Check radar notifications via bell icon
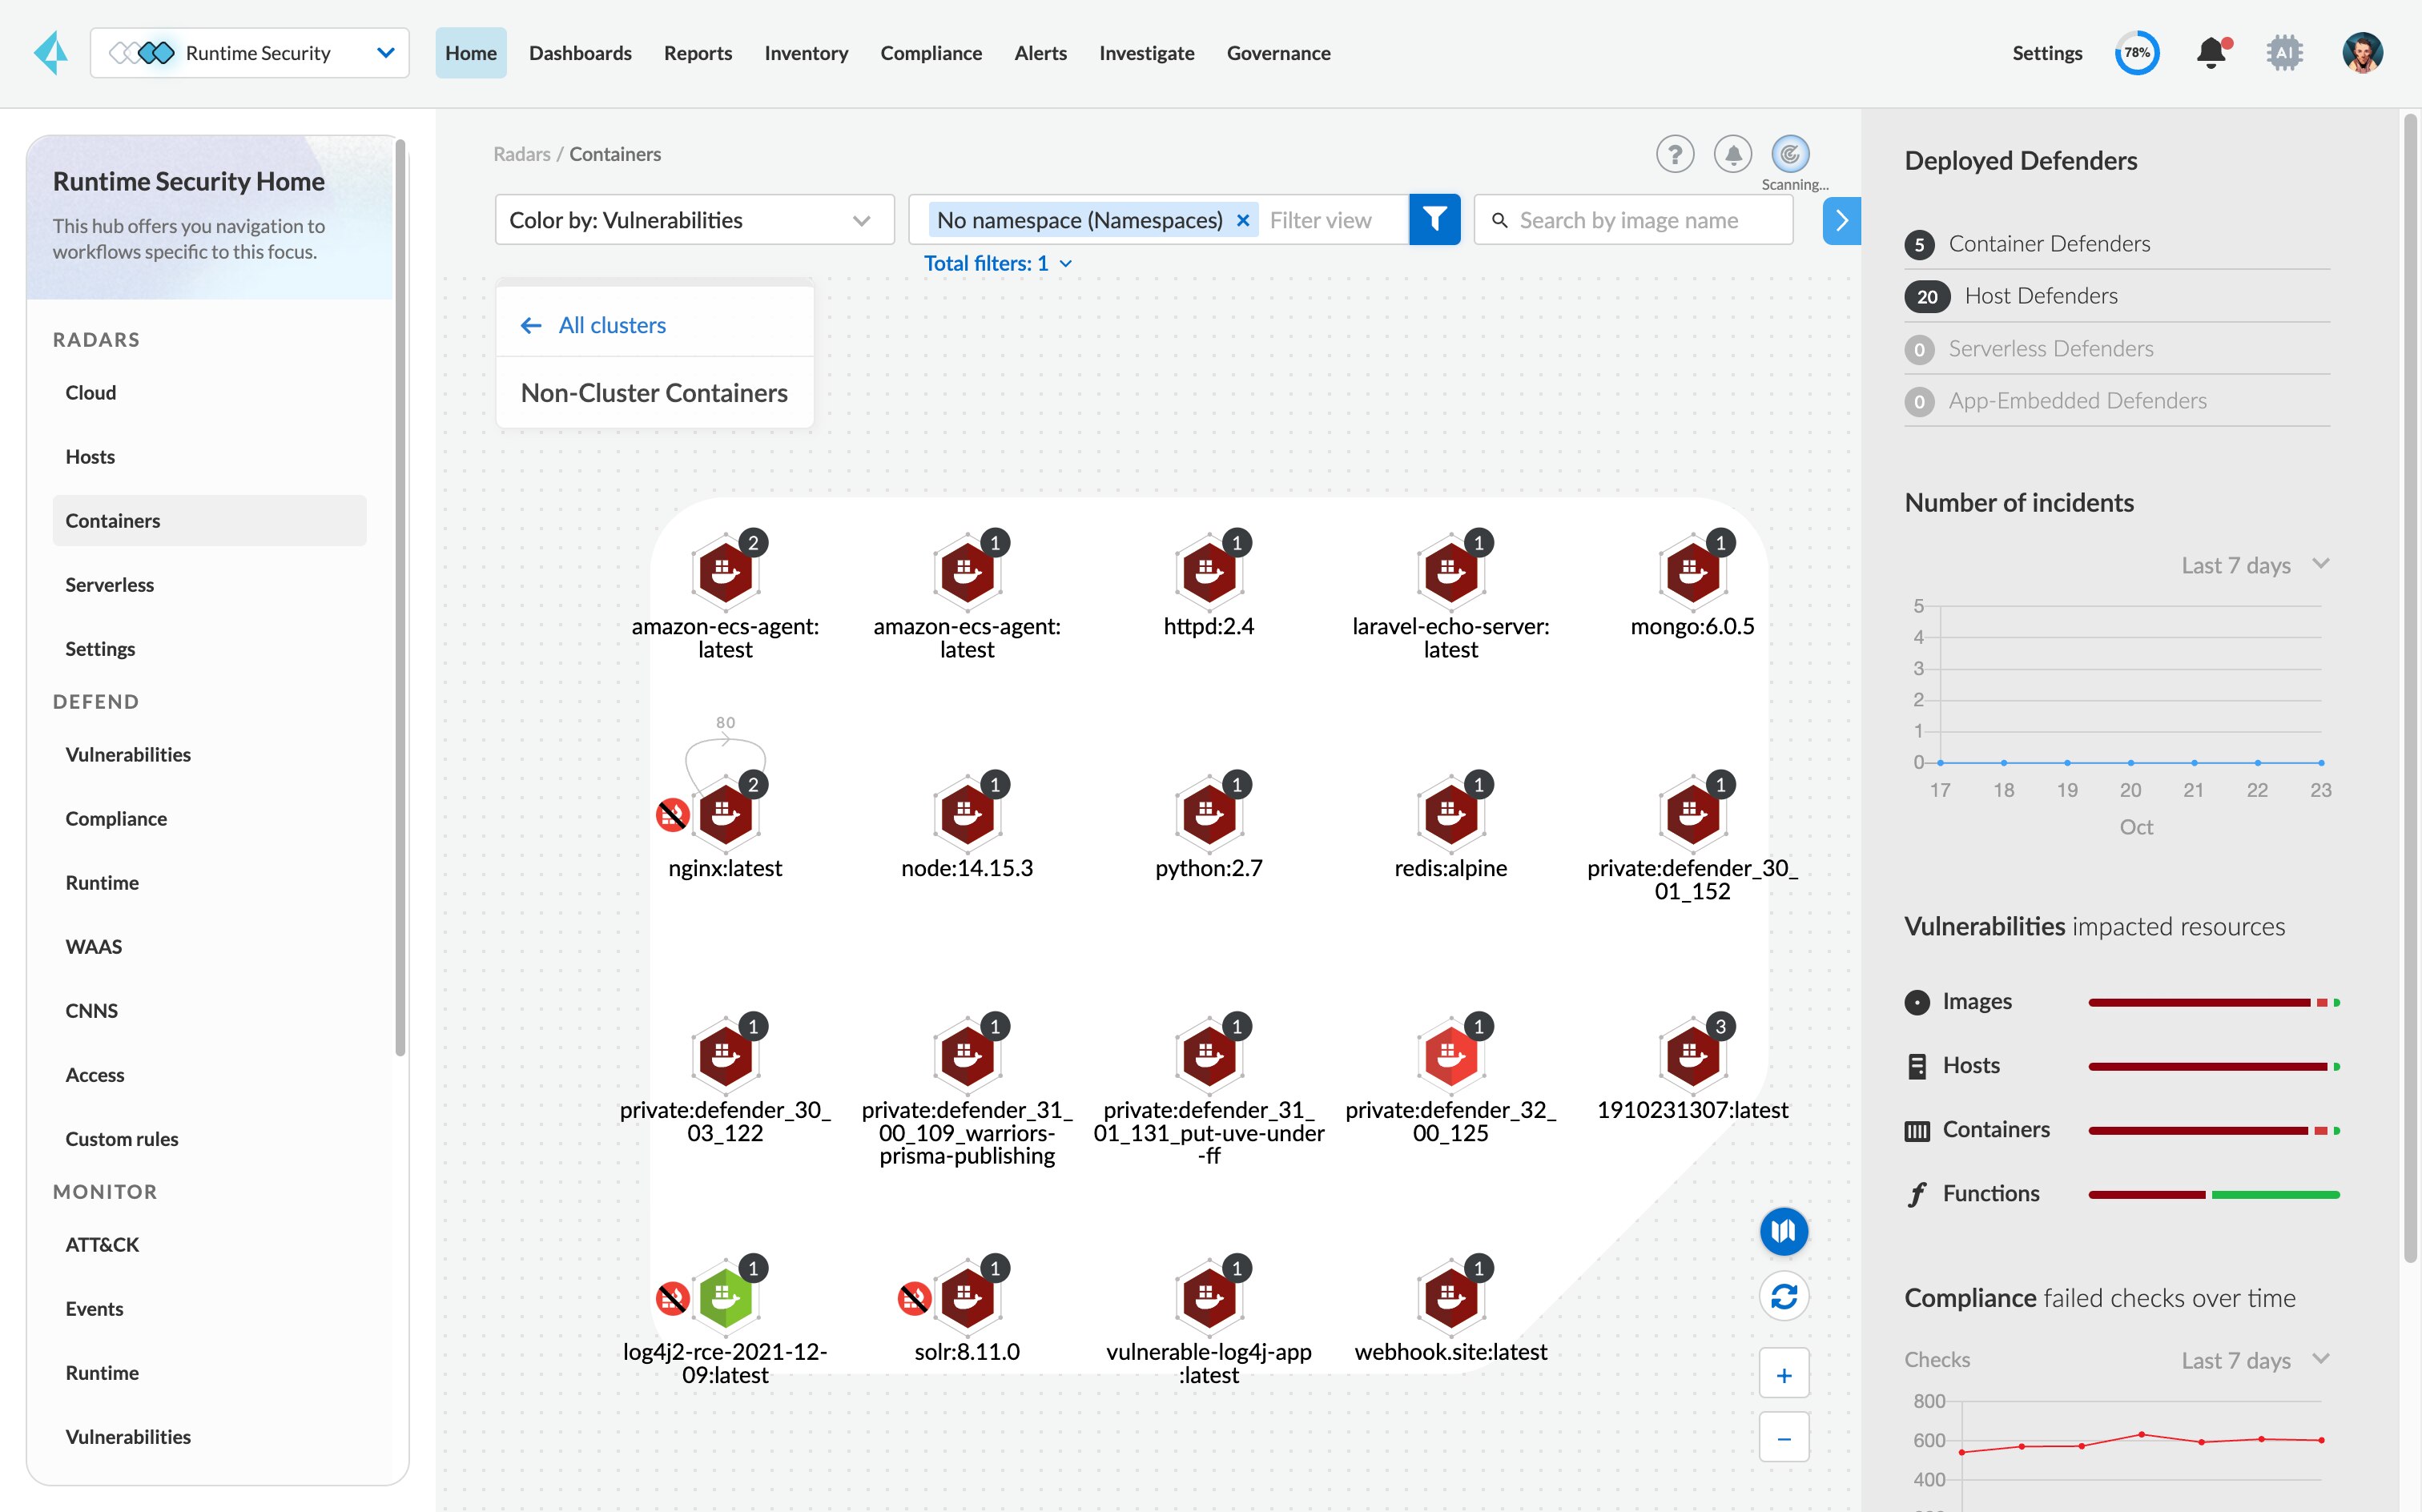Screen dimensions: 2422x1512 pyautogui.click(x=1733, y=153)
